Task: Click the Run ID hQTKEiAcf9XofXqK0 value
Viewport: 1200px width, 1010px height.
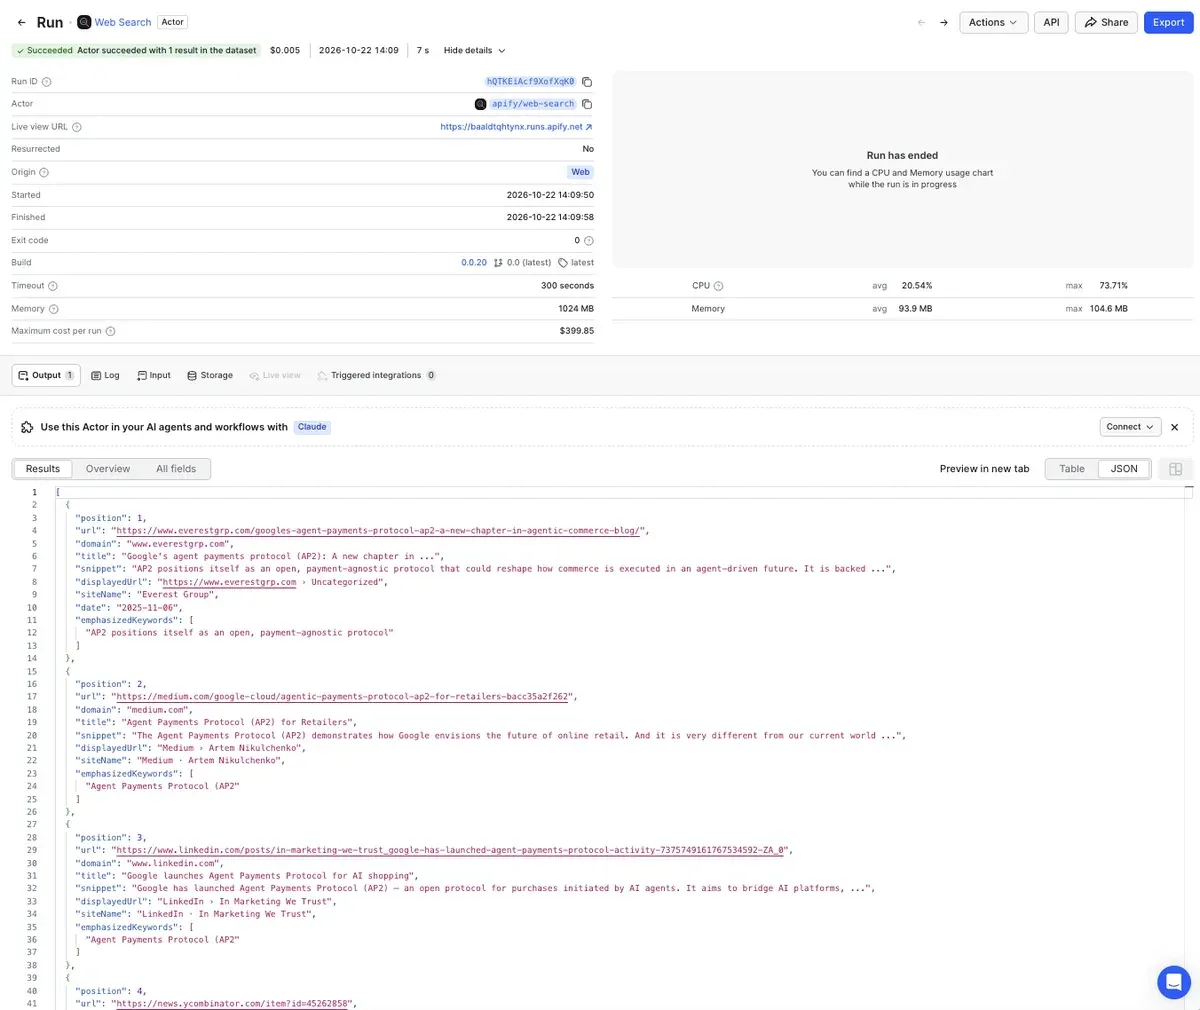Action: [x=530, y=82]
